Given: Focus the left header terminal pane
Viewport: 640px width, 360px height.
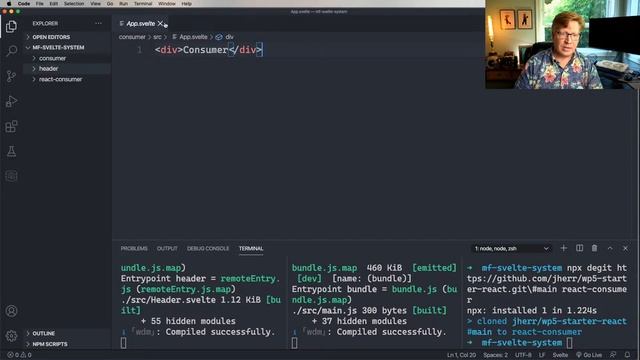Looking at the screenshot, I should point(200,305).
